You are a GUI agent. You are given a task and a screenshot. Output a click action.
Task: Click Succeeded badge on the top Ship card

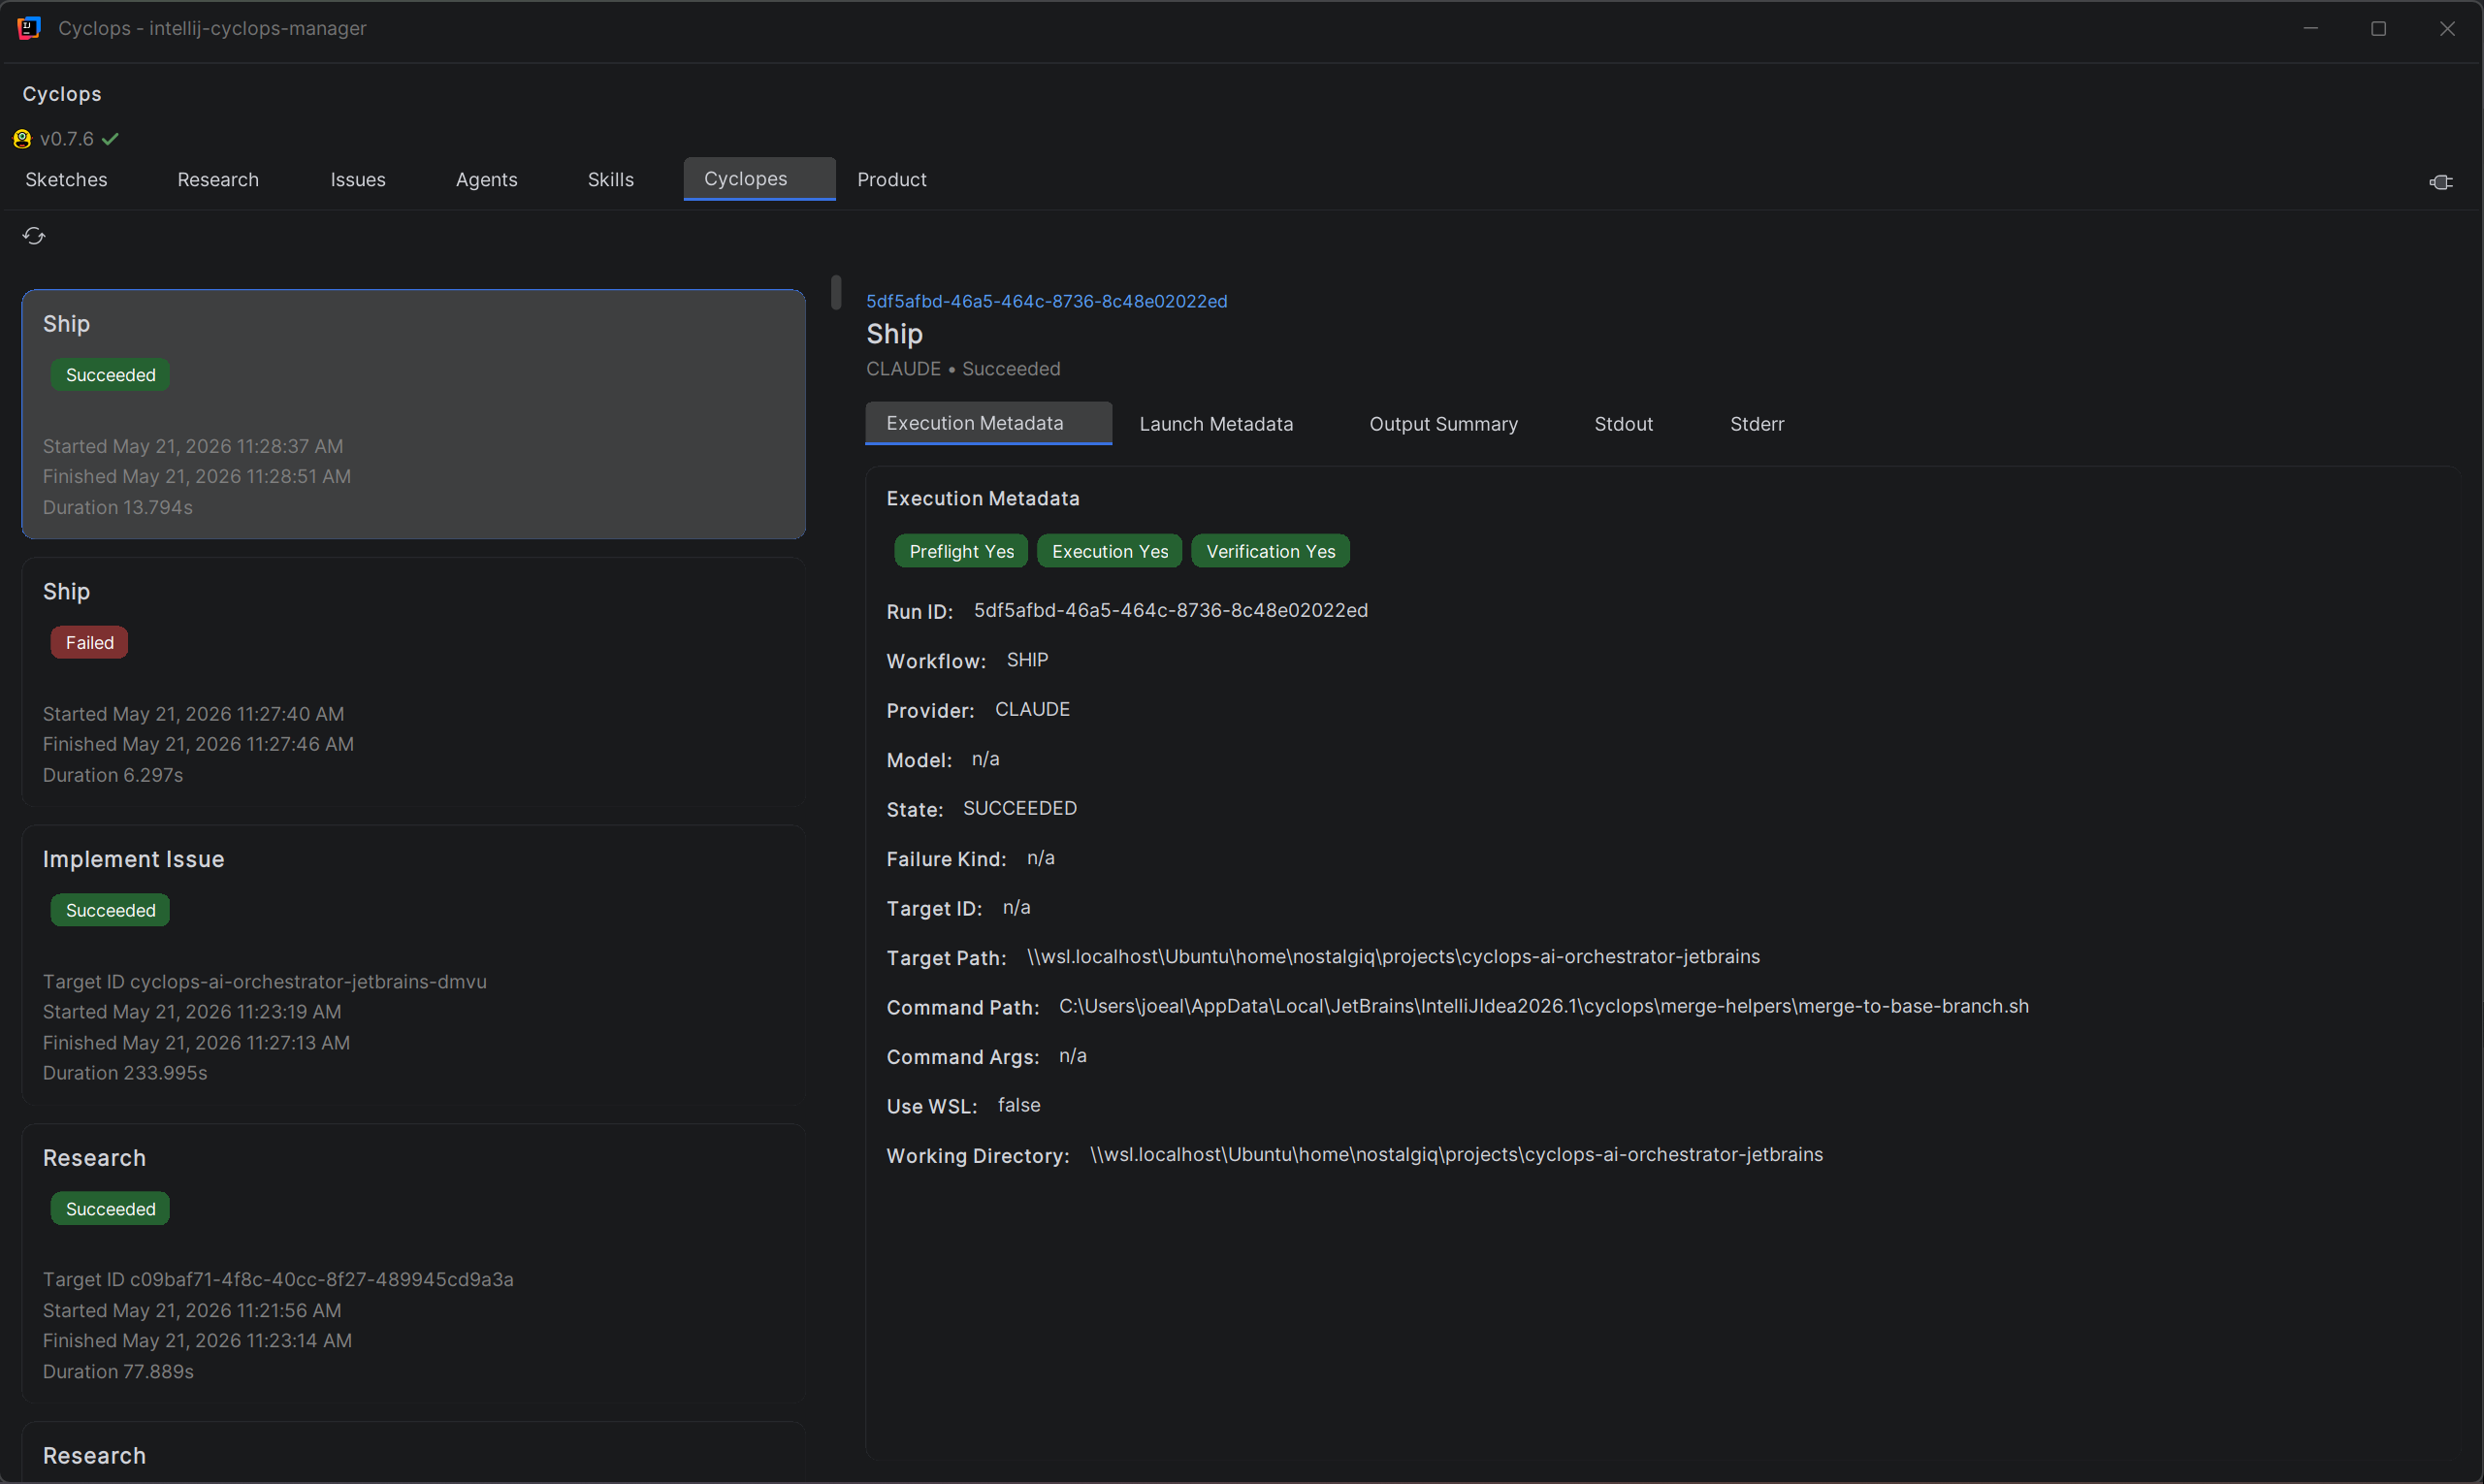pos(110,375)
